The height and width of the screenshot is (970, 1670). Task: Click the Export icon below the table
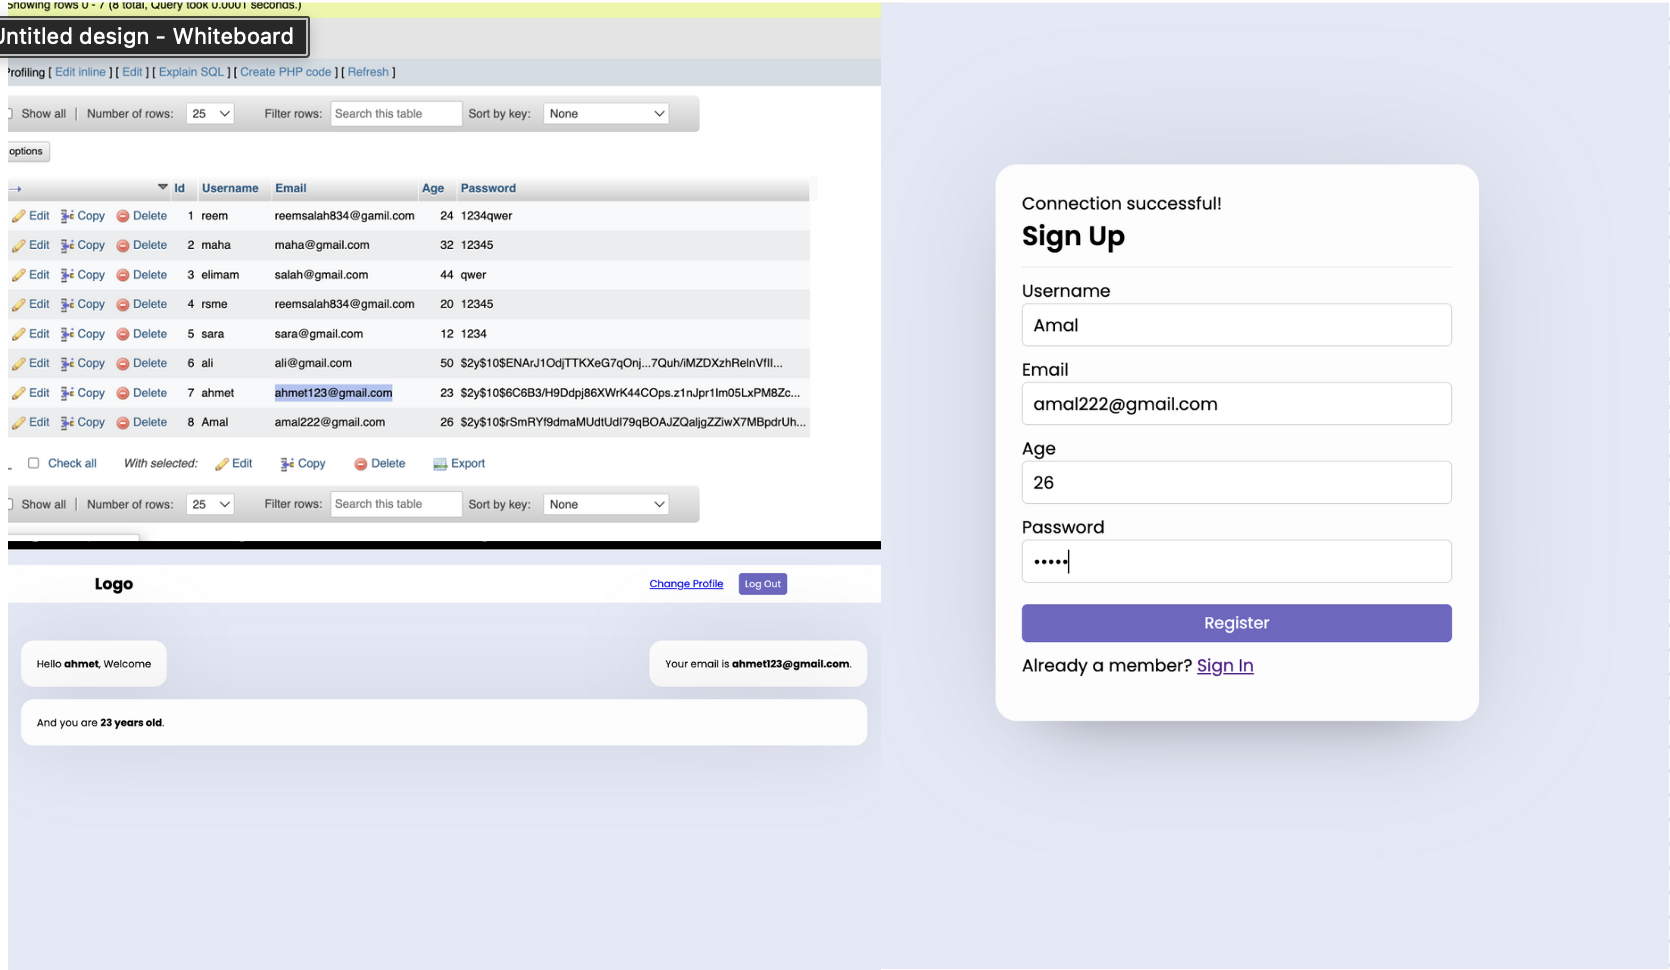pyautogui.click(x=440, y=464)
